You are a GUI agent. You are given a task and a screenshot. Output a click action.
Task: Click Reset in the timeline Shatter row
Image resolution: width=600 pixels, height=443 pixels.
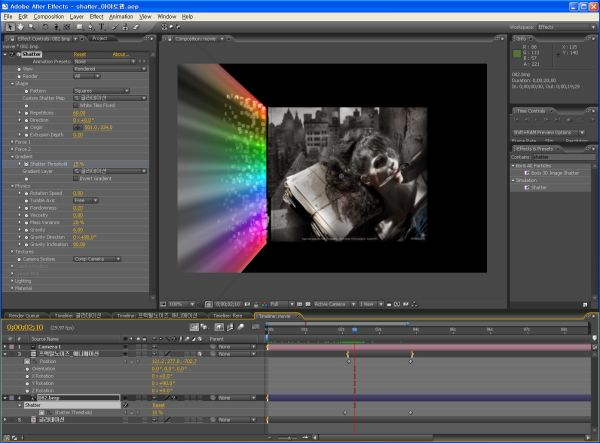tap(158, 405)
